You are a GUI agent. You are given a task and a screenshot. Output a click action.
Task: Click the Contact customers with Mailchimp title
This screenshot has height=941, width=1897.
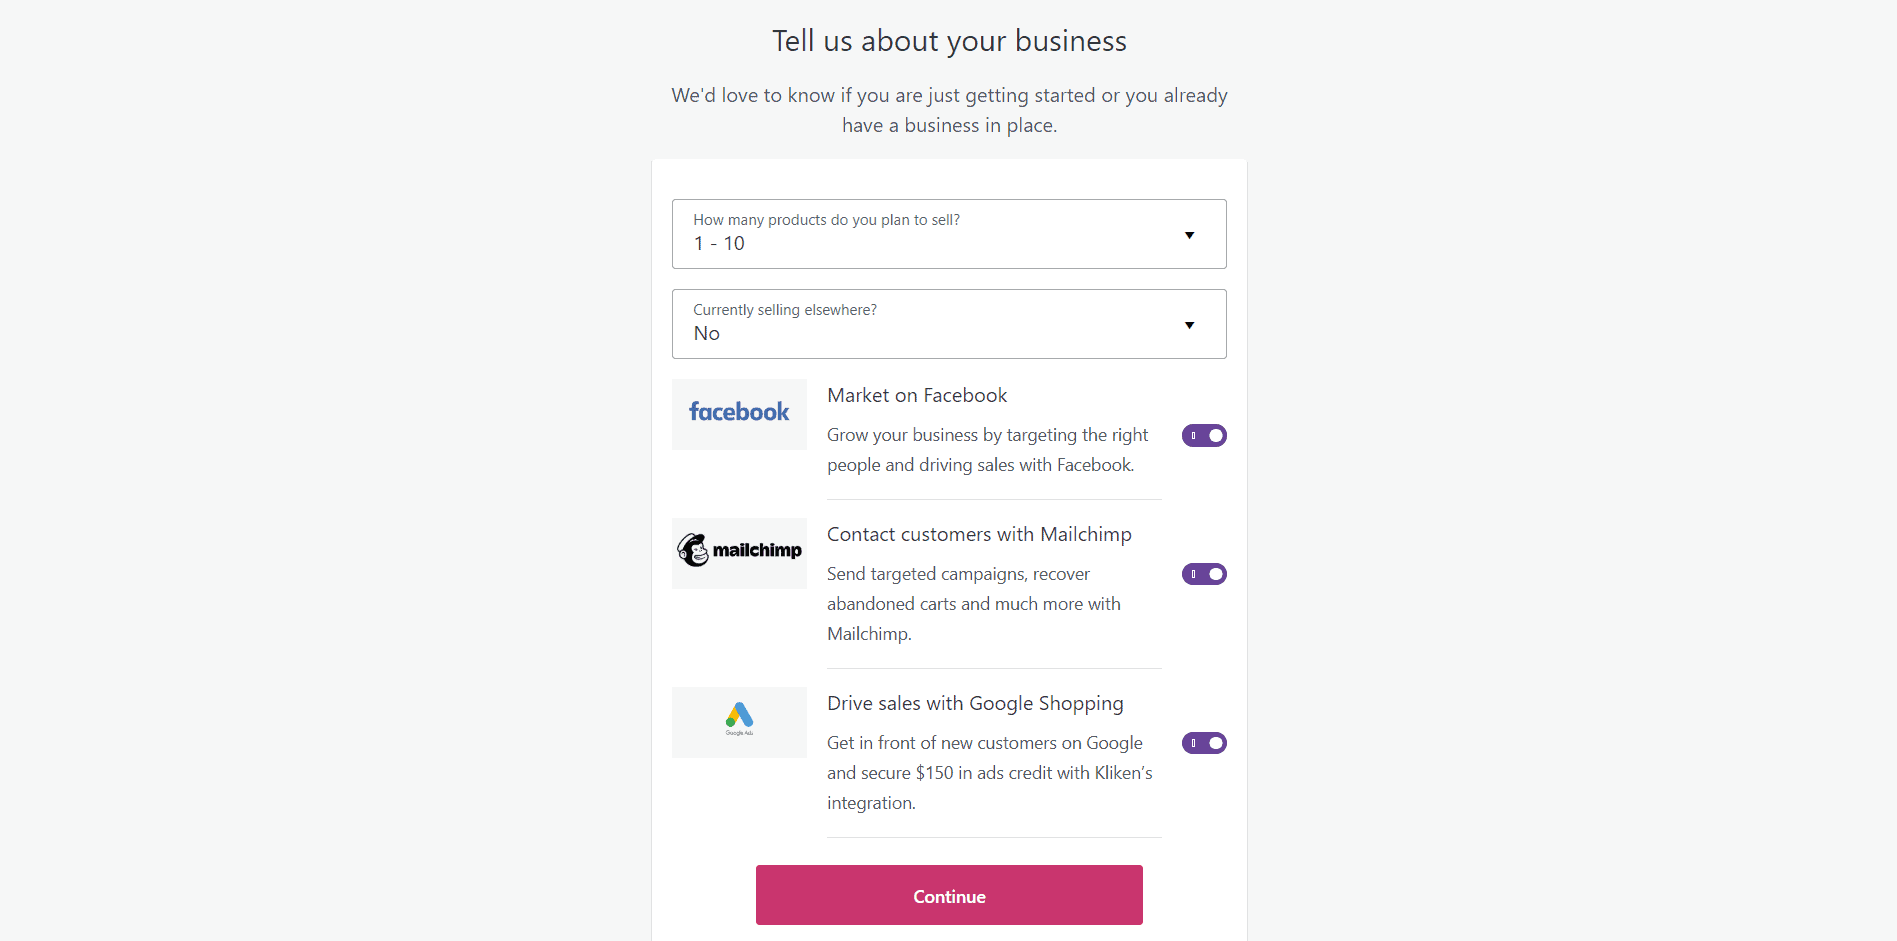979,534
